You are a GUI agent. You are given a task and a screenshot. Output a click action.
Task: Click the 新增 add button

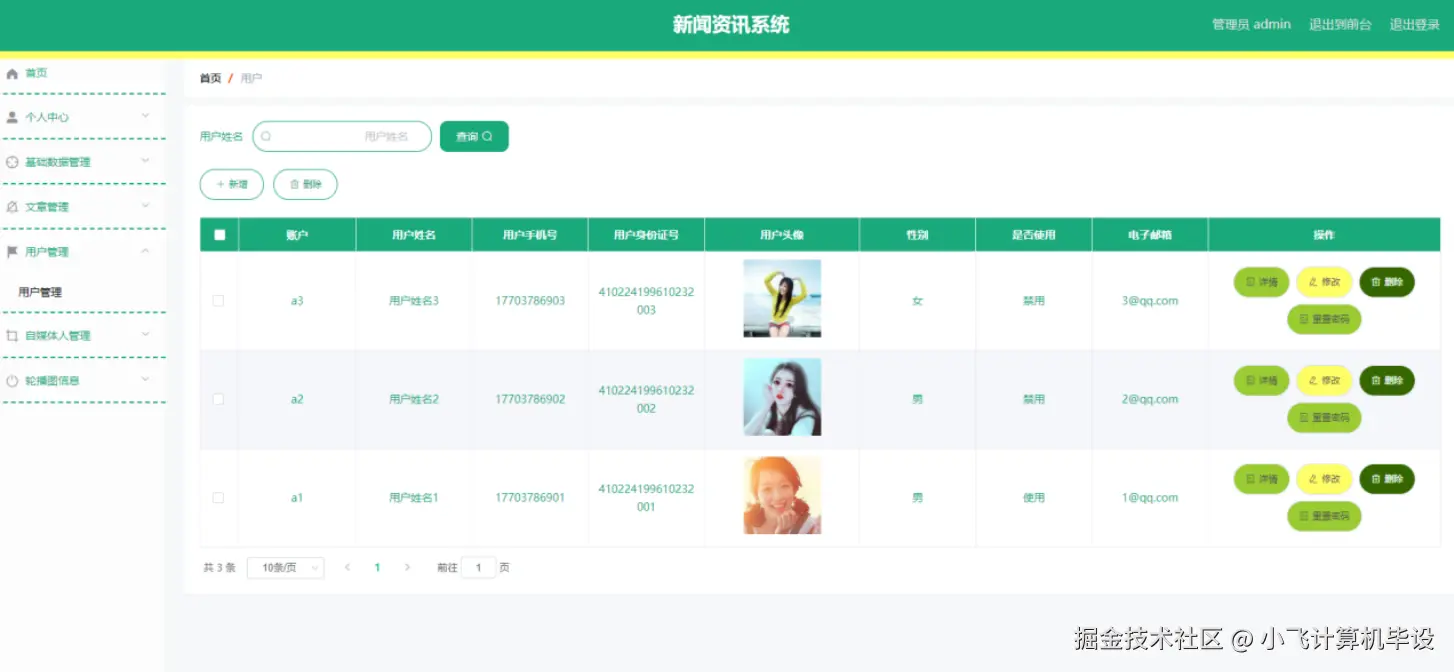coord(232,185)
